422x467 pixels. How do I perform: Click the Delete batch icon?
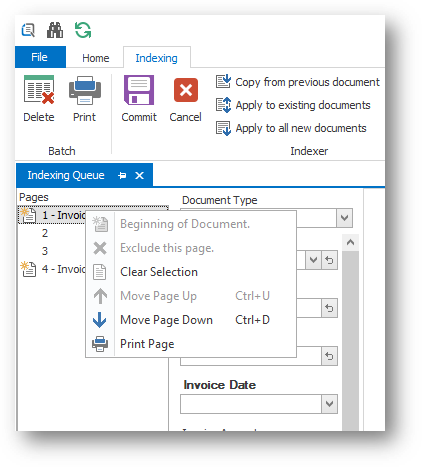39,89
